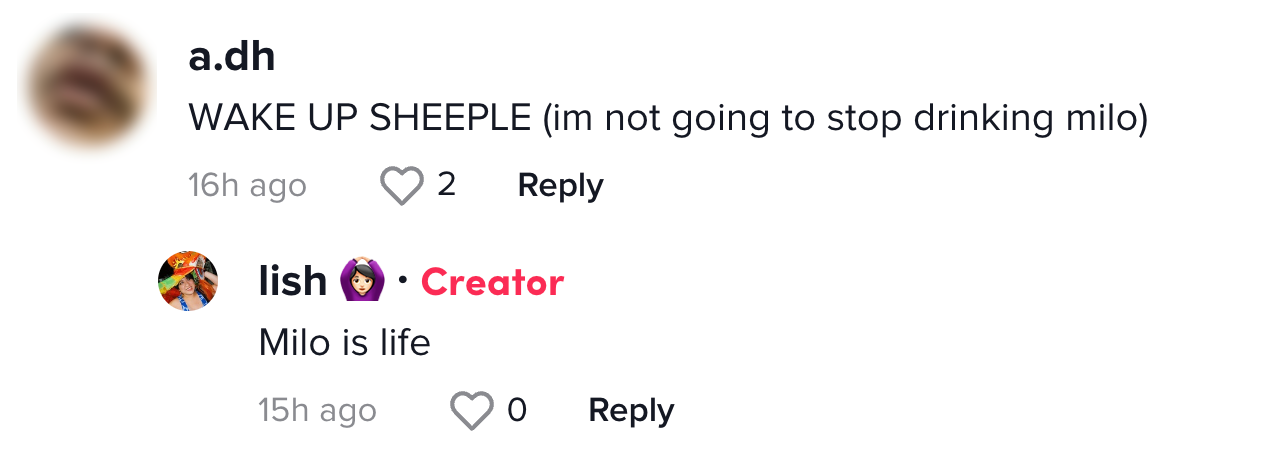
Task: Select the "Milo is life" reply text
Action: (344, 343)
